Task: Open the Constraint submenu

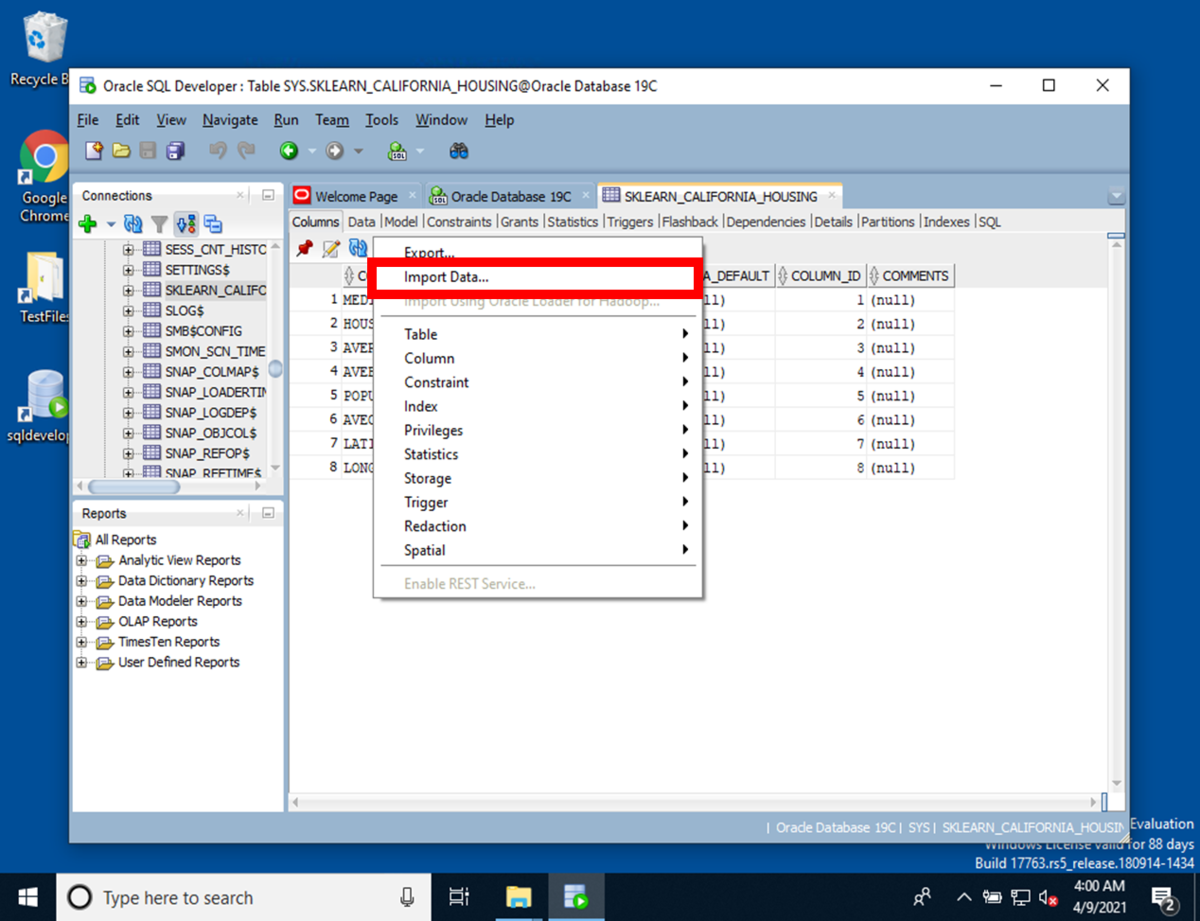Action: click(x=538, y=382)
